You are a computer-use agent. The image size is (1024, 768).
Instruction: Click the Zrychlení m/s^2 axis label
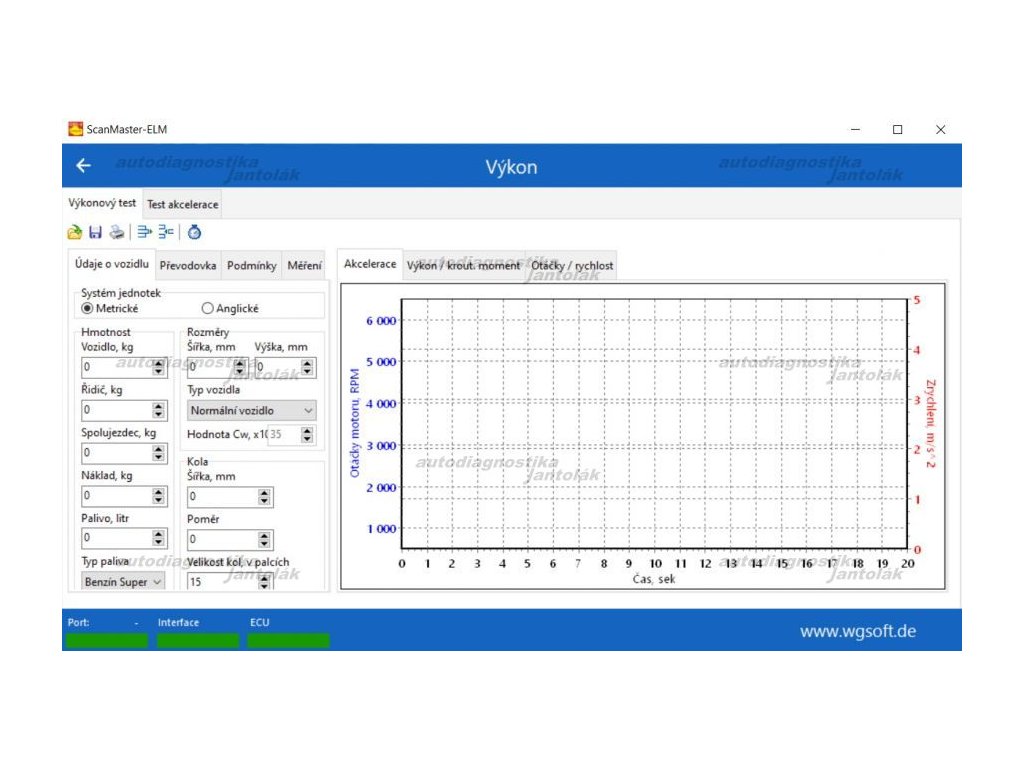[930, 423]
